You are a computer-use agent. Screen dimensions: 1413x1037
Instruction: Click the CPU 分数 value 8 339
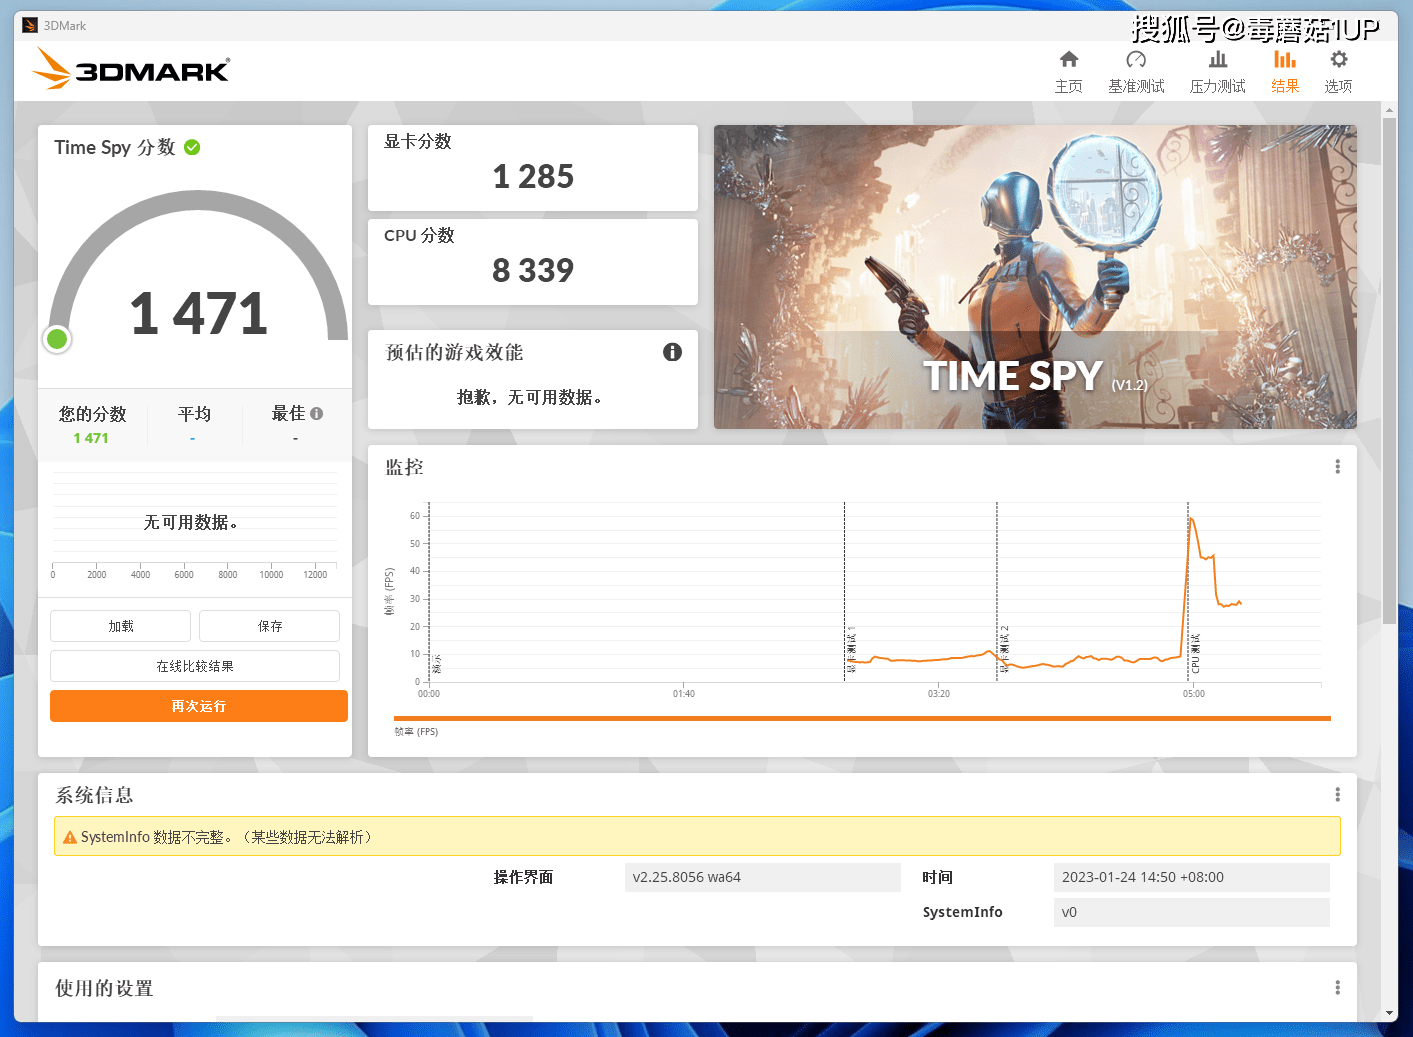click(x=533, y=271)
